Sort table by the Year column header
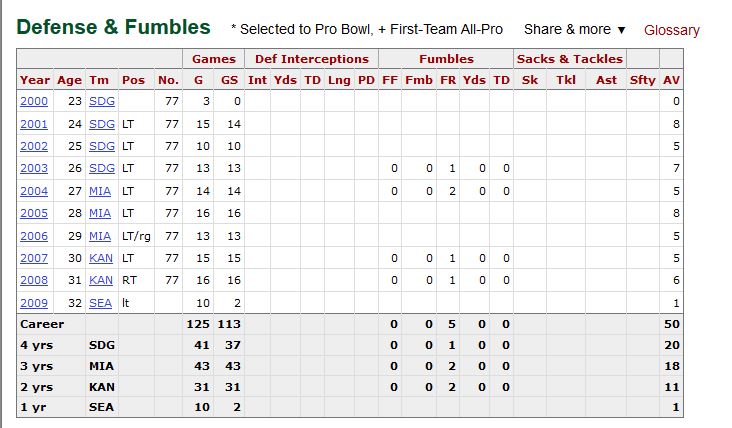The width and height of the screenshot is (732, 428). click(34, 79)
